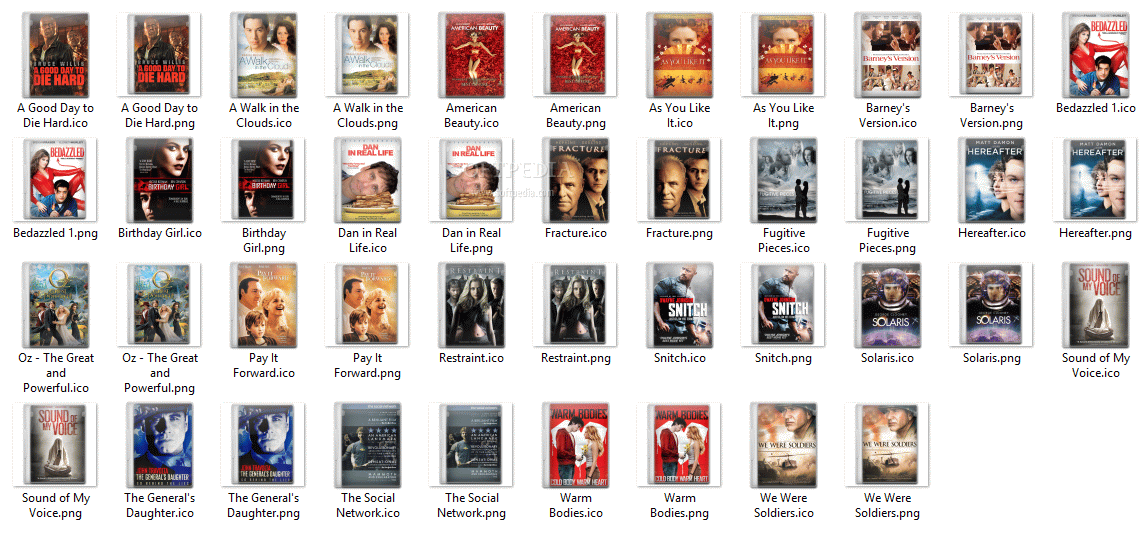
Task: Select the Pay It Forward.ico icon
Action: [x=264, y=305]
